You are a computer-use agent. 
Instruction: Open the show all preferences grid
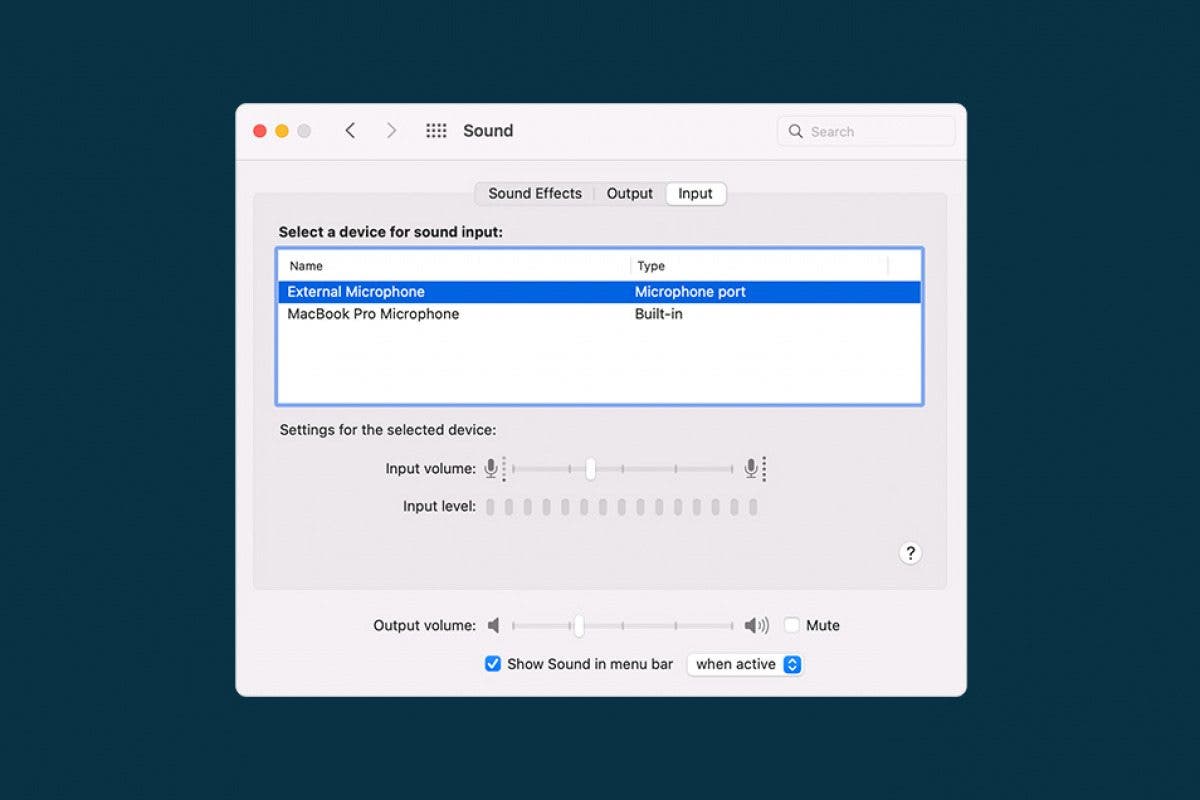436,131
